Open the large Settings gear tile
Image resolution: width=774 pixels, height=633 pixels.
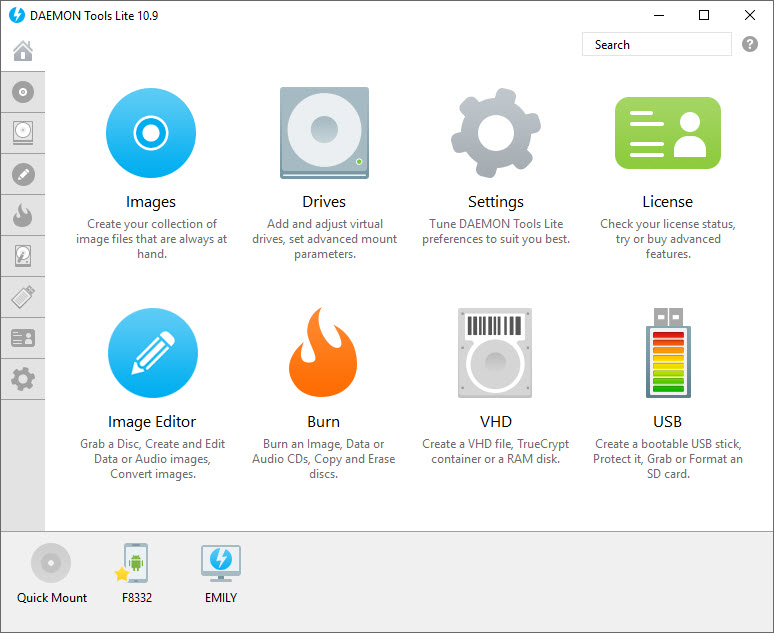[x=496, y=133]
